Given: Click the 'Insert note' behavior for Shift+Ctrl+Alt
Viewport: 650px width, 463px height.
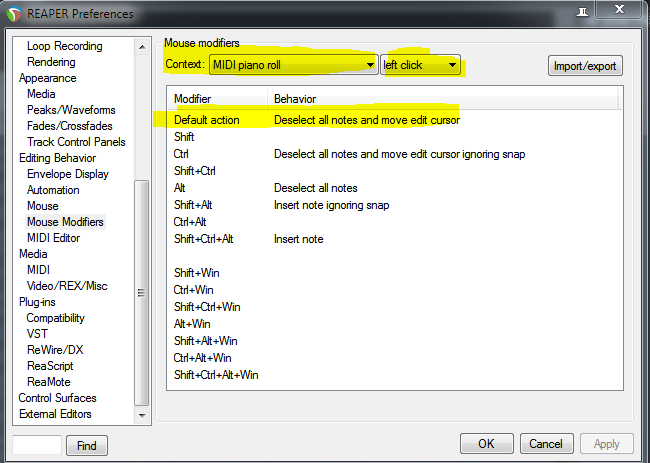Looking at the screenshot, I should coord(298,239).
